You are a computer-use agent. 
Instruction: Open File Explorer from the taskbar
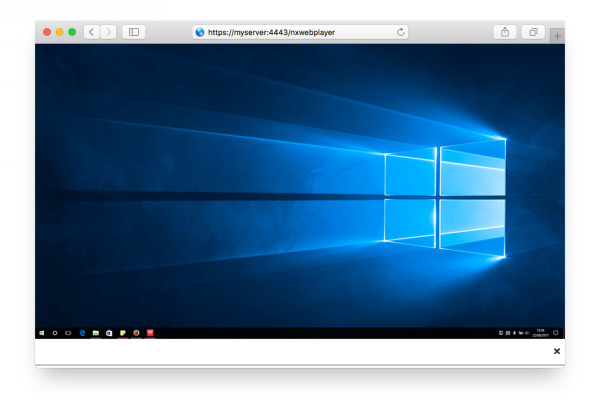(96, 333)
